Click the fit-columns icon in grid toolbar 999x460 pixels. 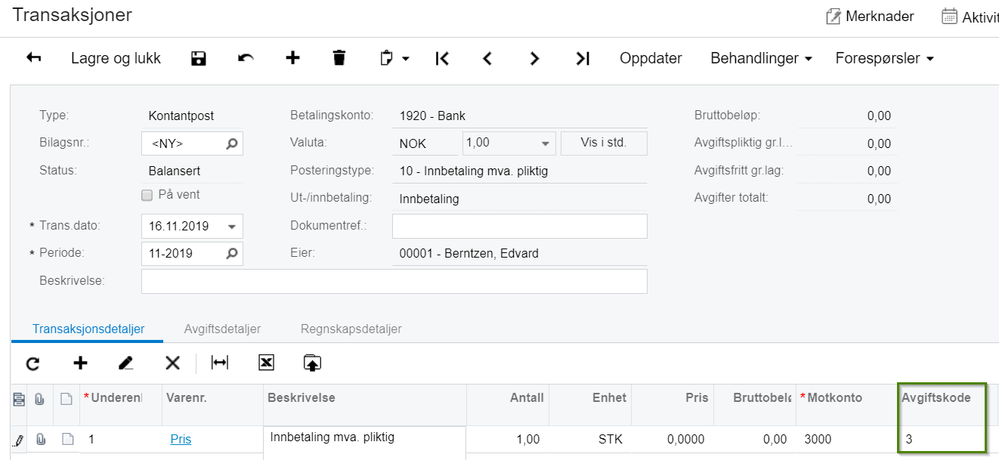pyautogui.click(x=220, y=363)
